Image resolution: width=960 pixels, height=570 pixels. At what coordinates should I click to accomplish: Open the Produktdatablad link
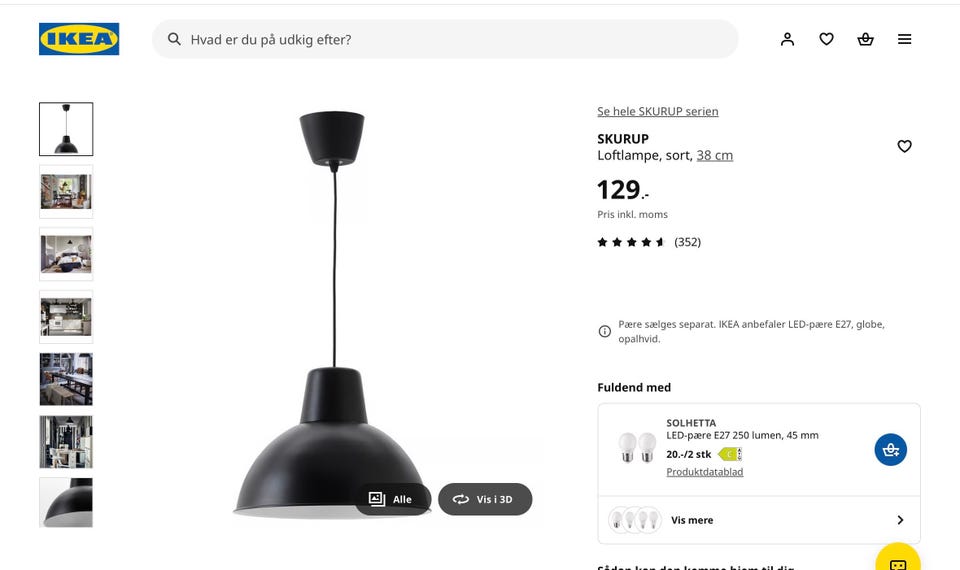[705, 472]
